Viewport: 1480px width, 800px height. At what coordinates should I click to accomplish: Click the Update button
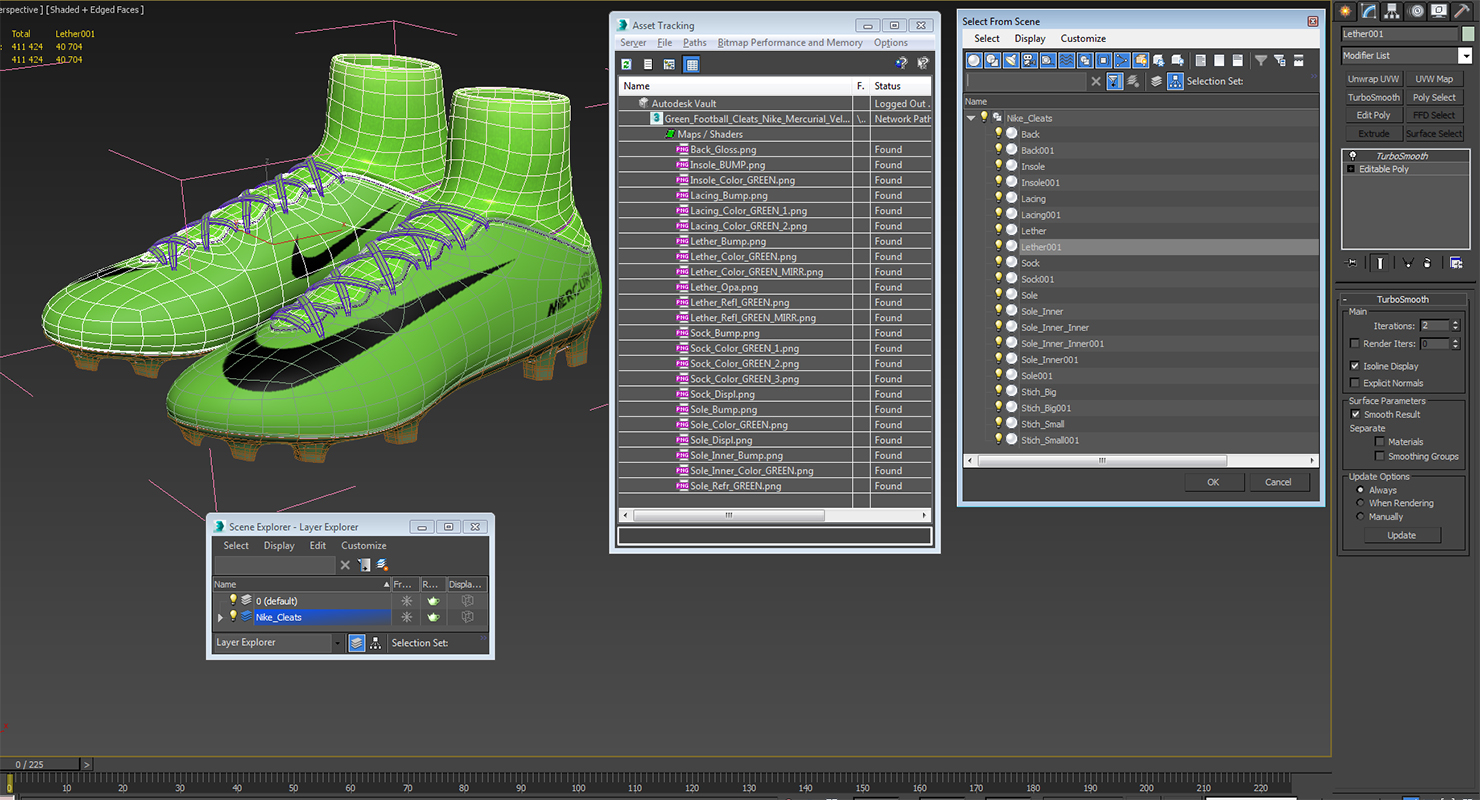(x=1402, y=535)
